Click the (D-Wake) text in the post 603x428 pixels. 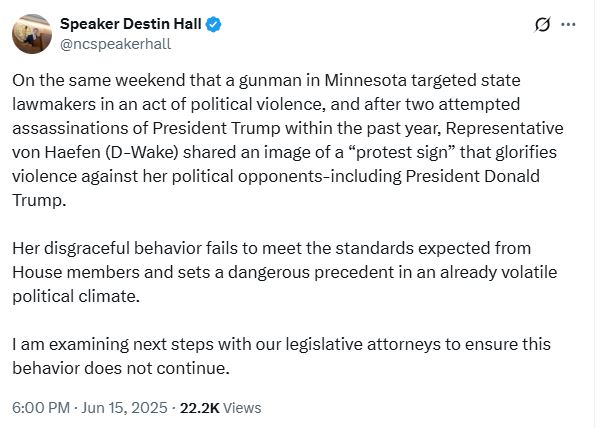coord(142,152)
